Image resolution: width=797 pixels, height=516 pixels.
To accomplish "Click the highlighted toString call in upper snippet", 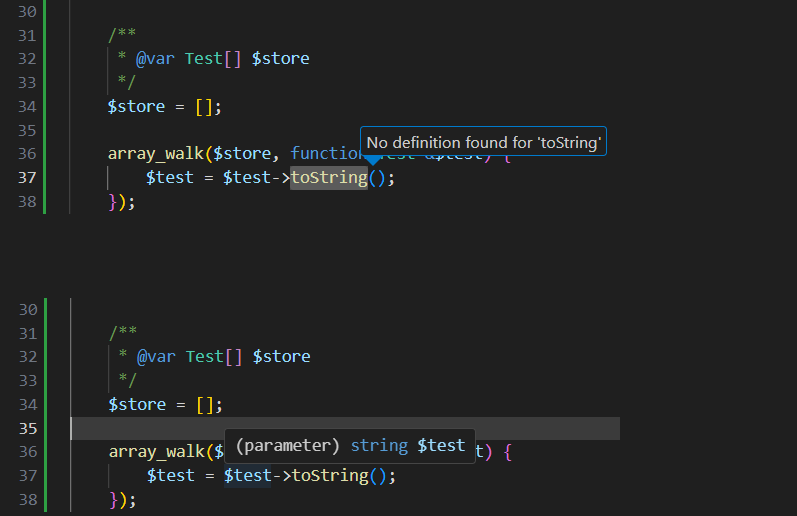I will (328, 178).
